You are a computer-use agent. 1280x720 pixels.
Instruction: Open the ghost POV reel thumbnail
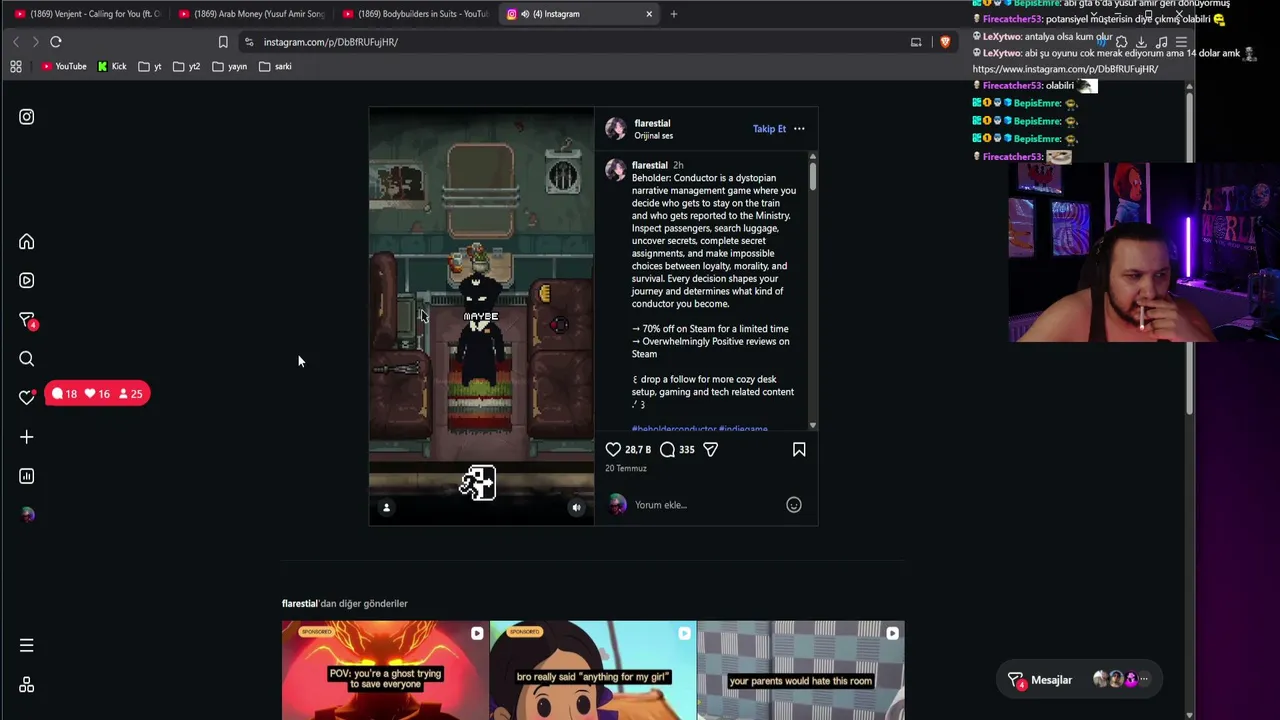tap(385, 670)
